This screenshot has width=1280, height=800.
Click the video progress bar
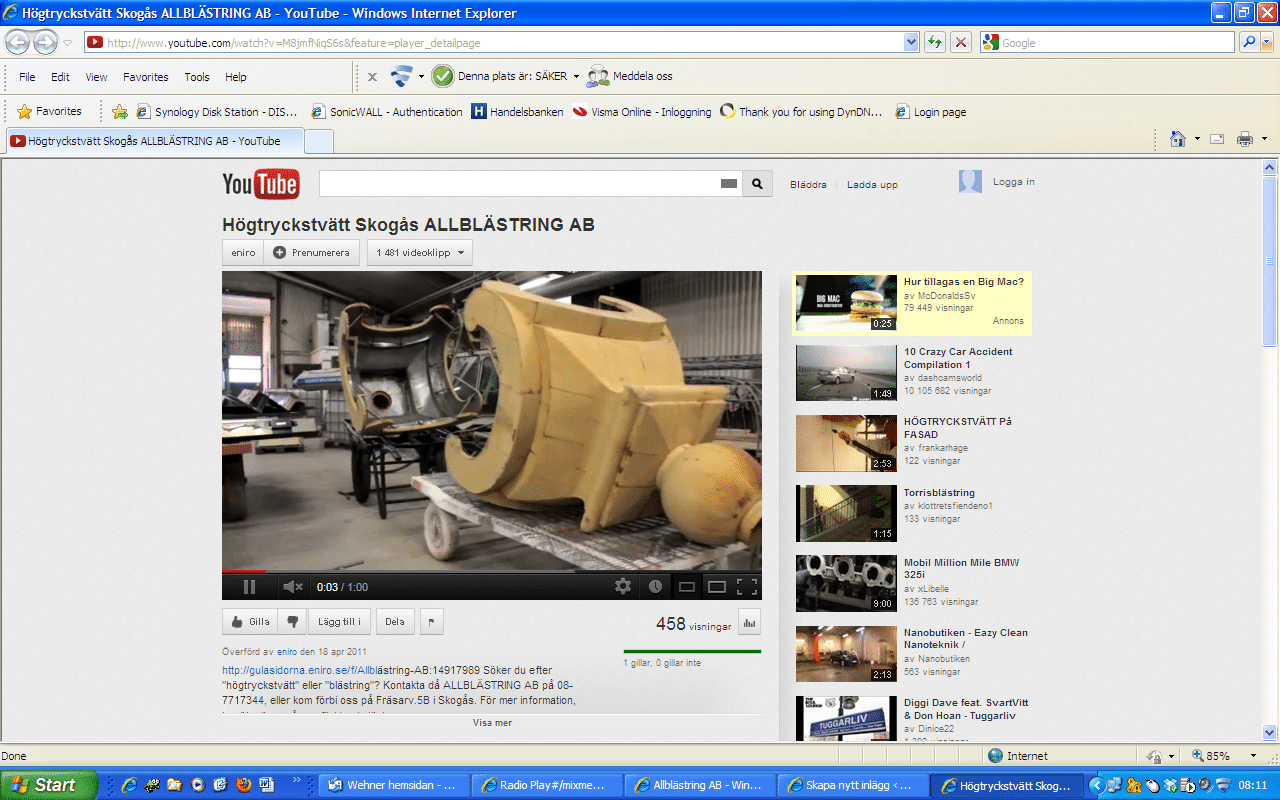click(x=490, y=572)
